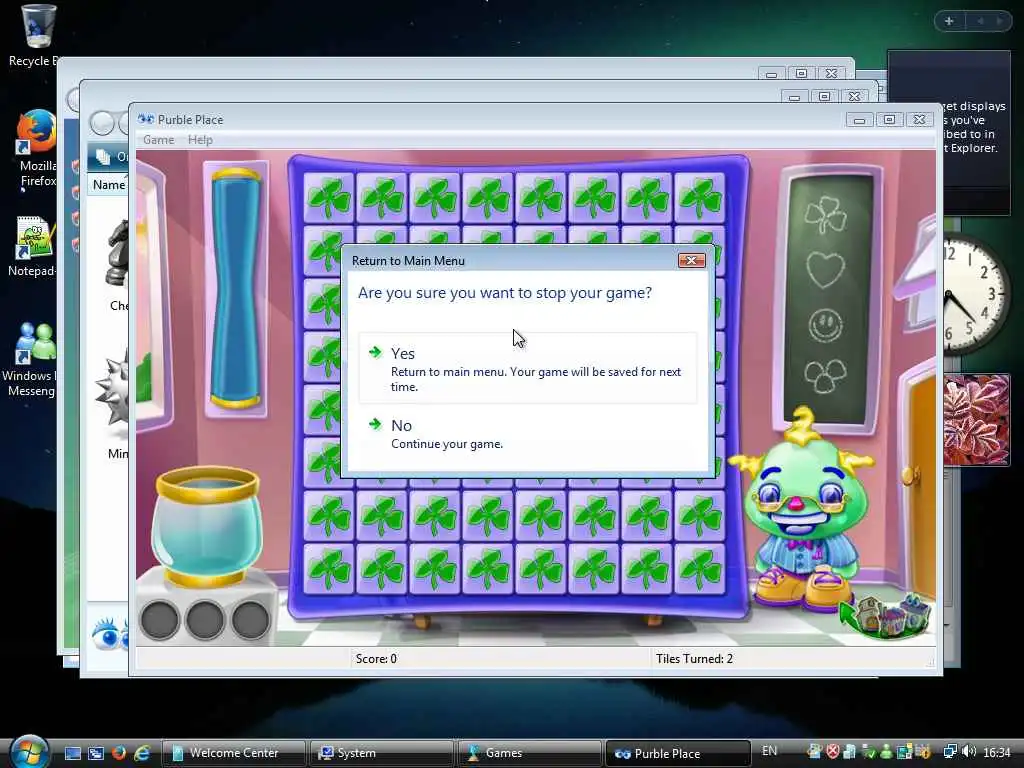Click Switch between windows quick launch icon
Image resolution: width=1024 pixels, height=768 pixels.
click(x=95, y=753)
